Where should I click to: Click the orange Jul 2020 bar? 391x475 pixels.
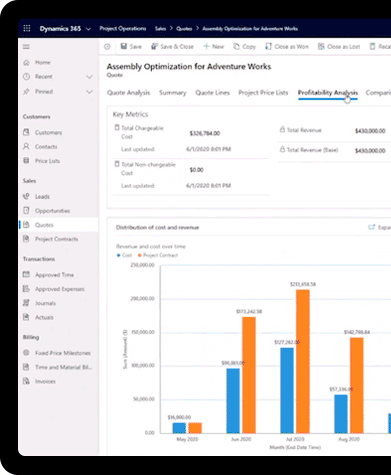coord(303,361)
